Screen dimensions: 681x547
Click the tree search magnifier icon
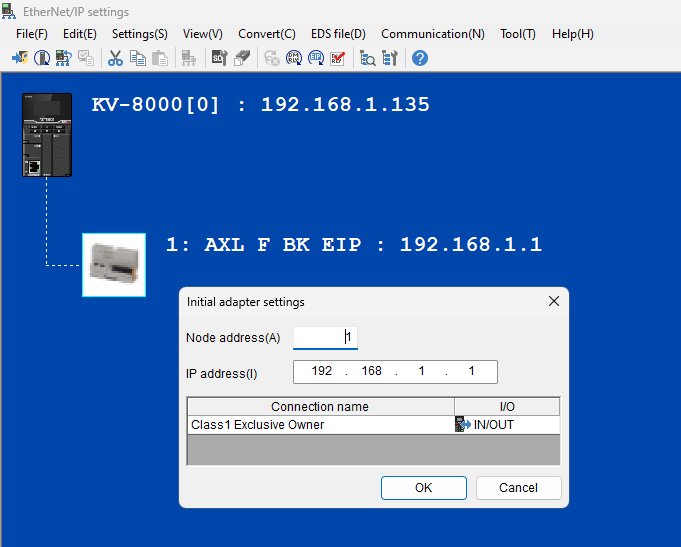pos(367,58)
